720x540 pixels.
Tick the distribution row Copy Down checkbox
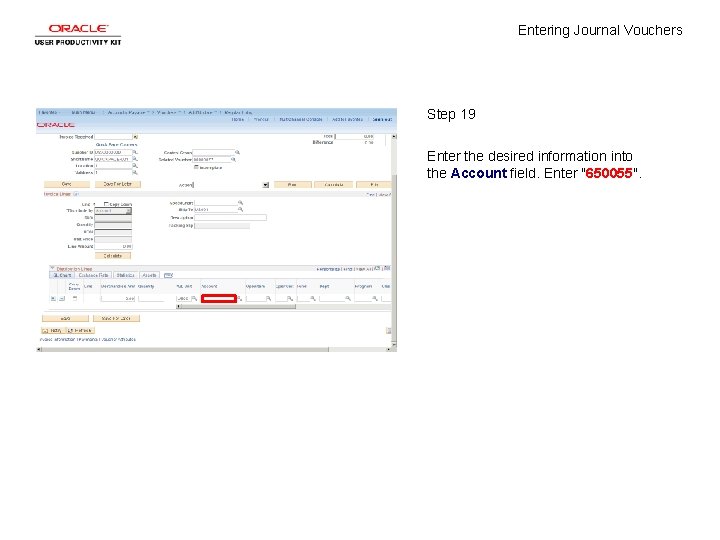[x=75, y=298]
